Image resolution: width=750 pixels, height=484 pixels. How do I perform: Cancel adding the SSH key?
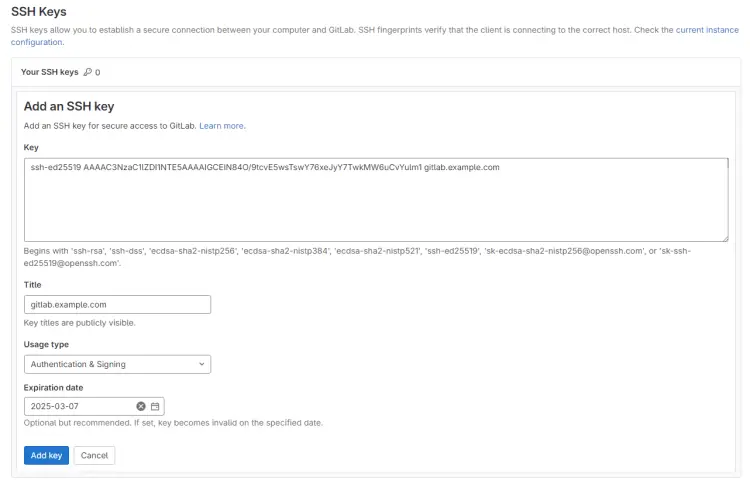[94, 455]
